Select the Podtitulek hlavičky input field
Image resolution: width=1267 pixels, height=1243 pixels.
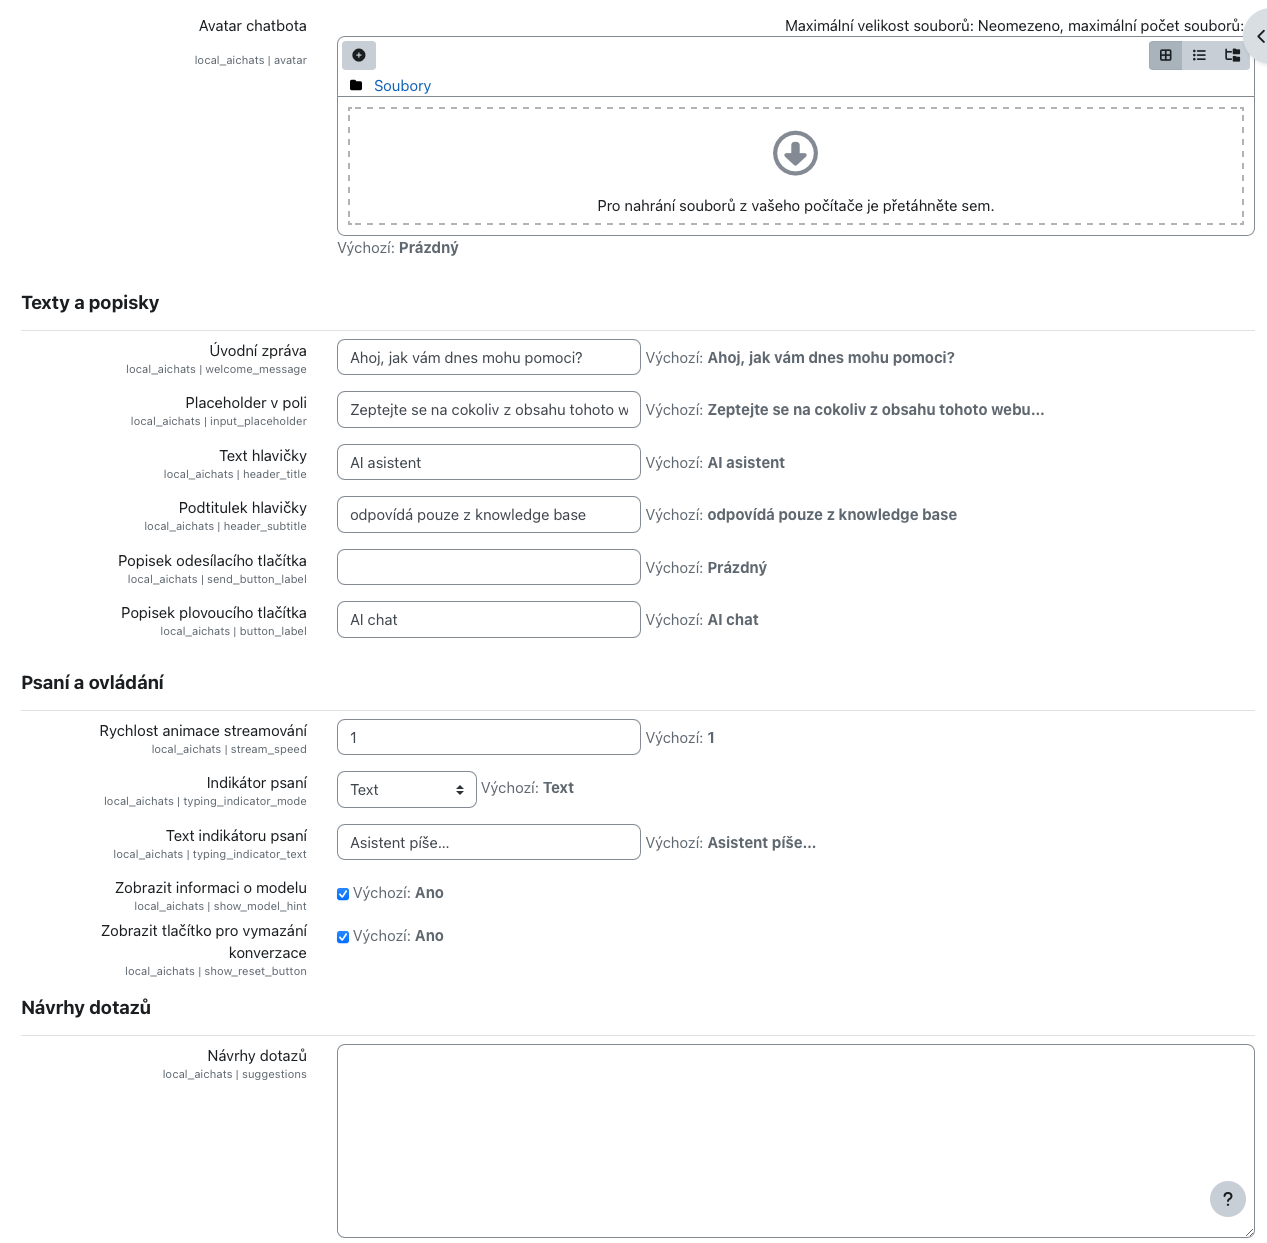pyautogui.click(x=488, y=515)
